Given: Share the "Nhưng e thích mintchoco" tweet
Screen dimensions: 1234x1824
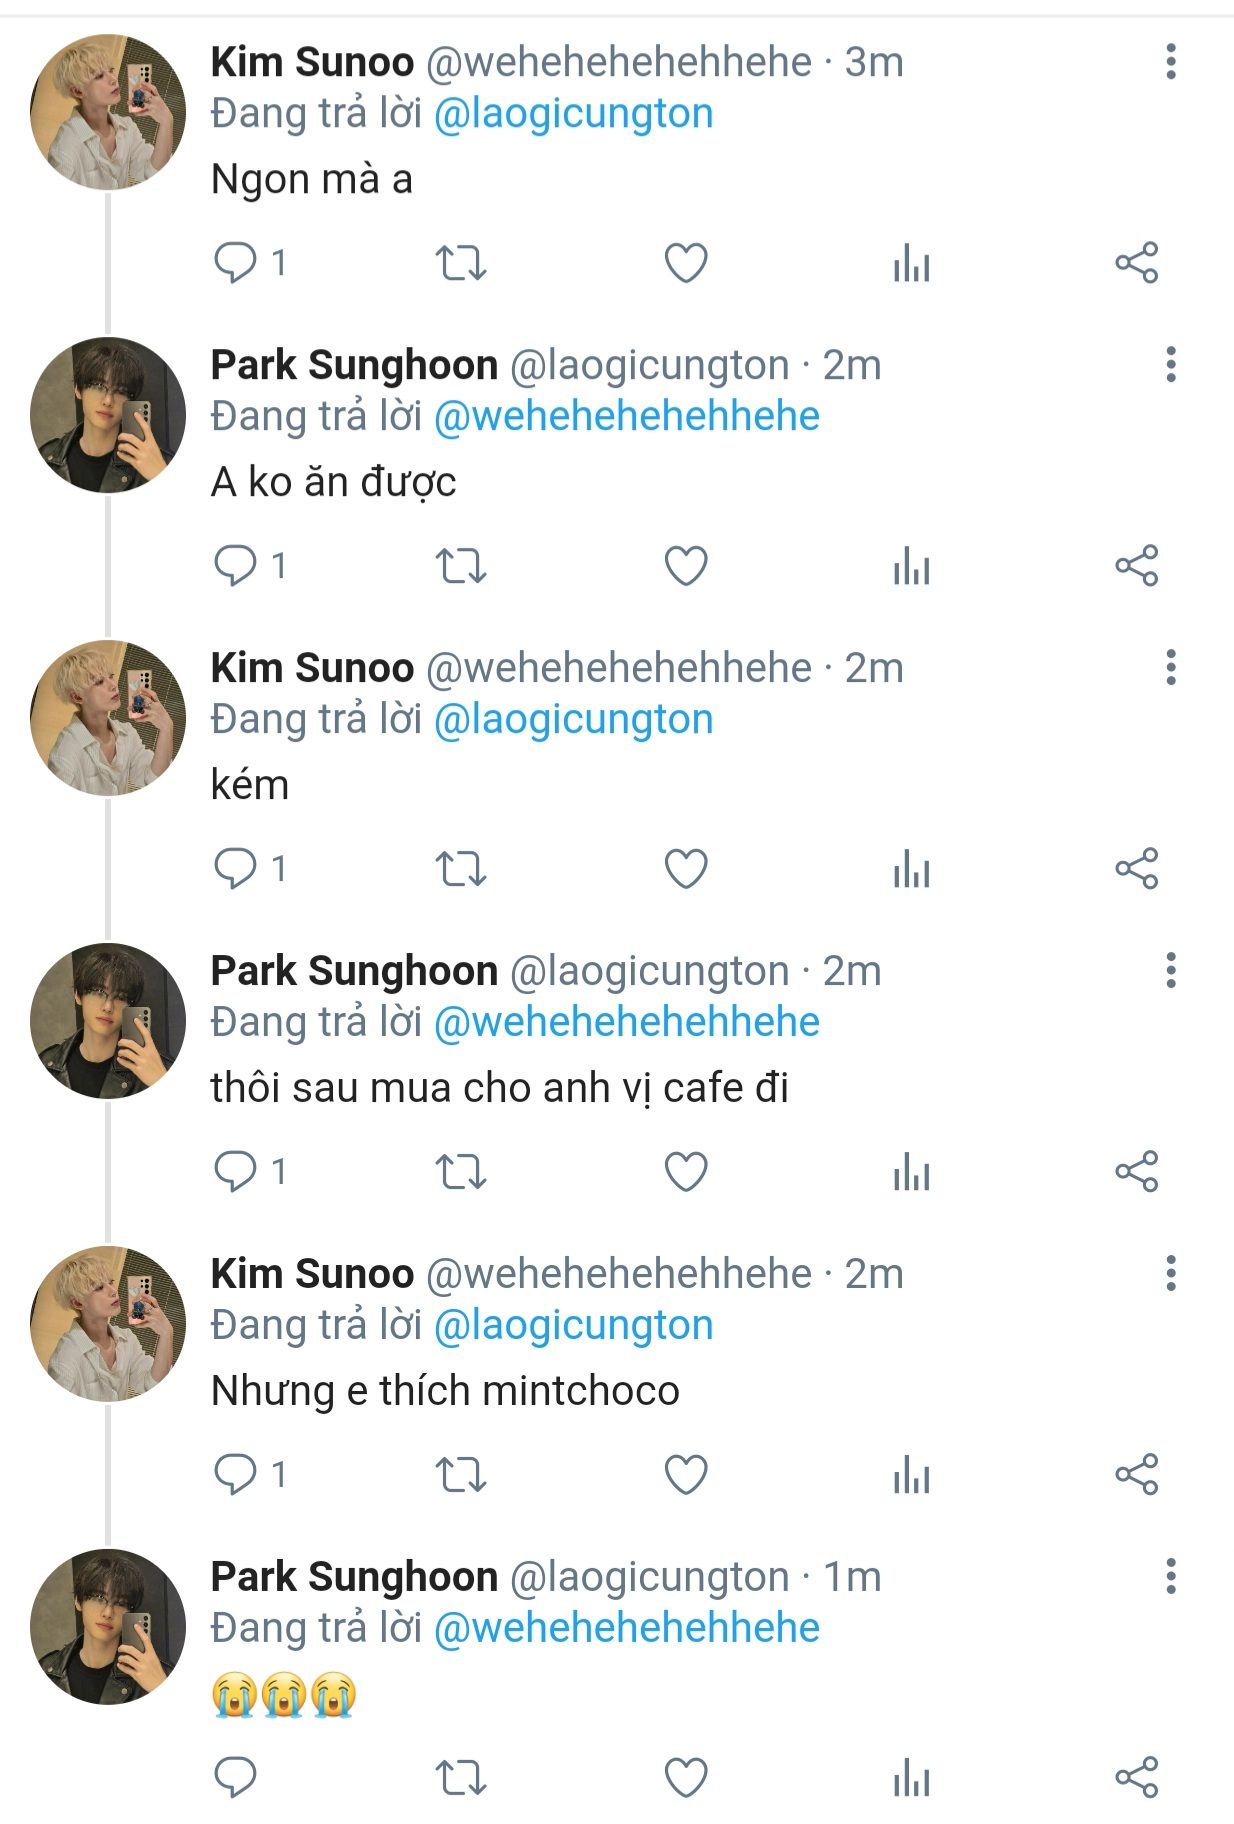Looking at the screenshot, I should [x=1136, y=1475].
